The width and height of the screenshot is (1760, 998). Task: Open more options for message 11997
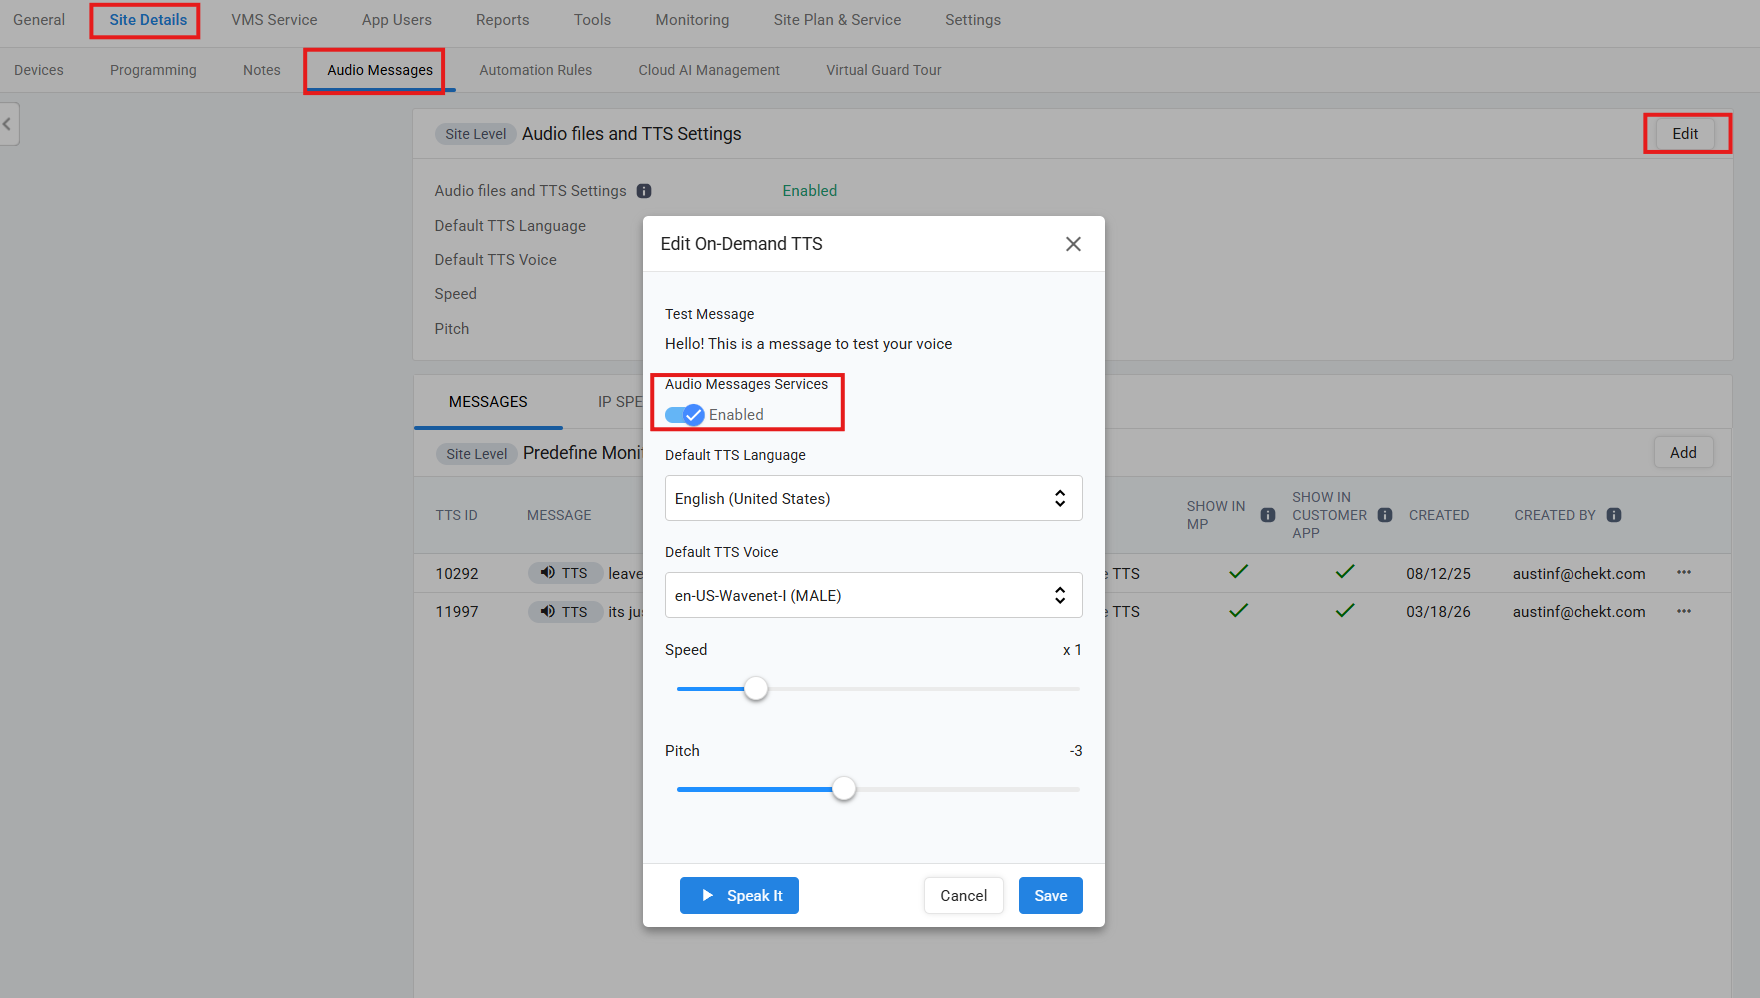[x=1684, y=611]
